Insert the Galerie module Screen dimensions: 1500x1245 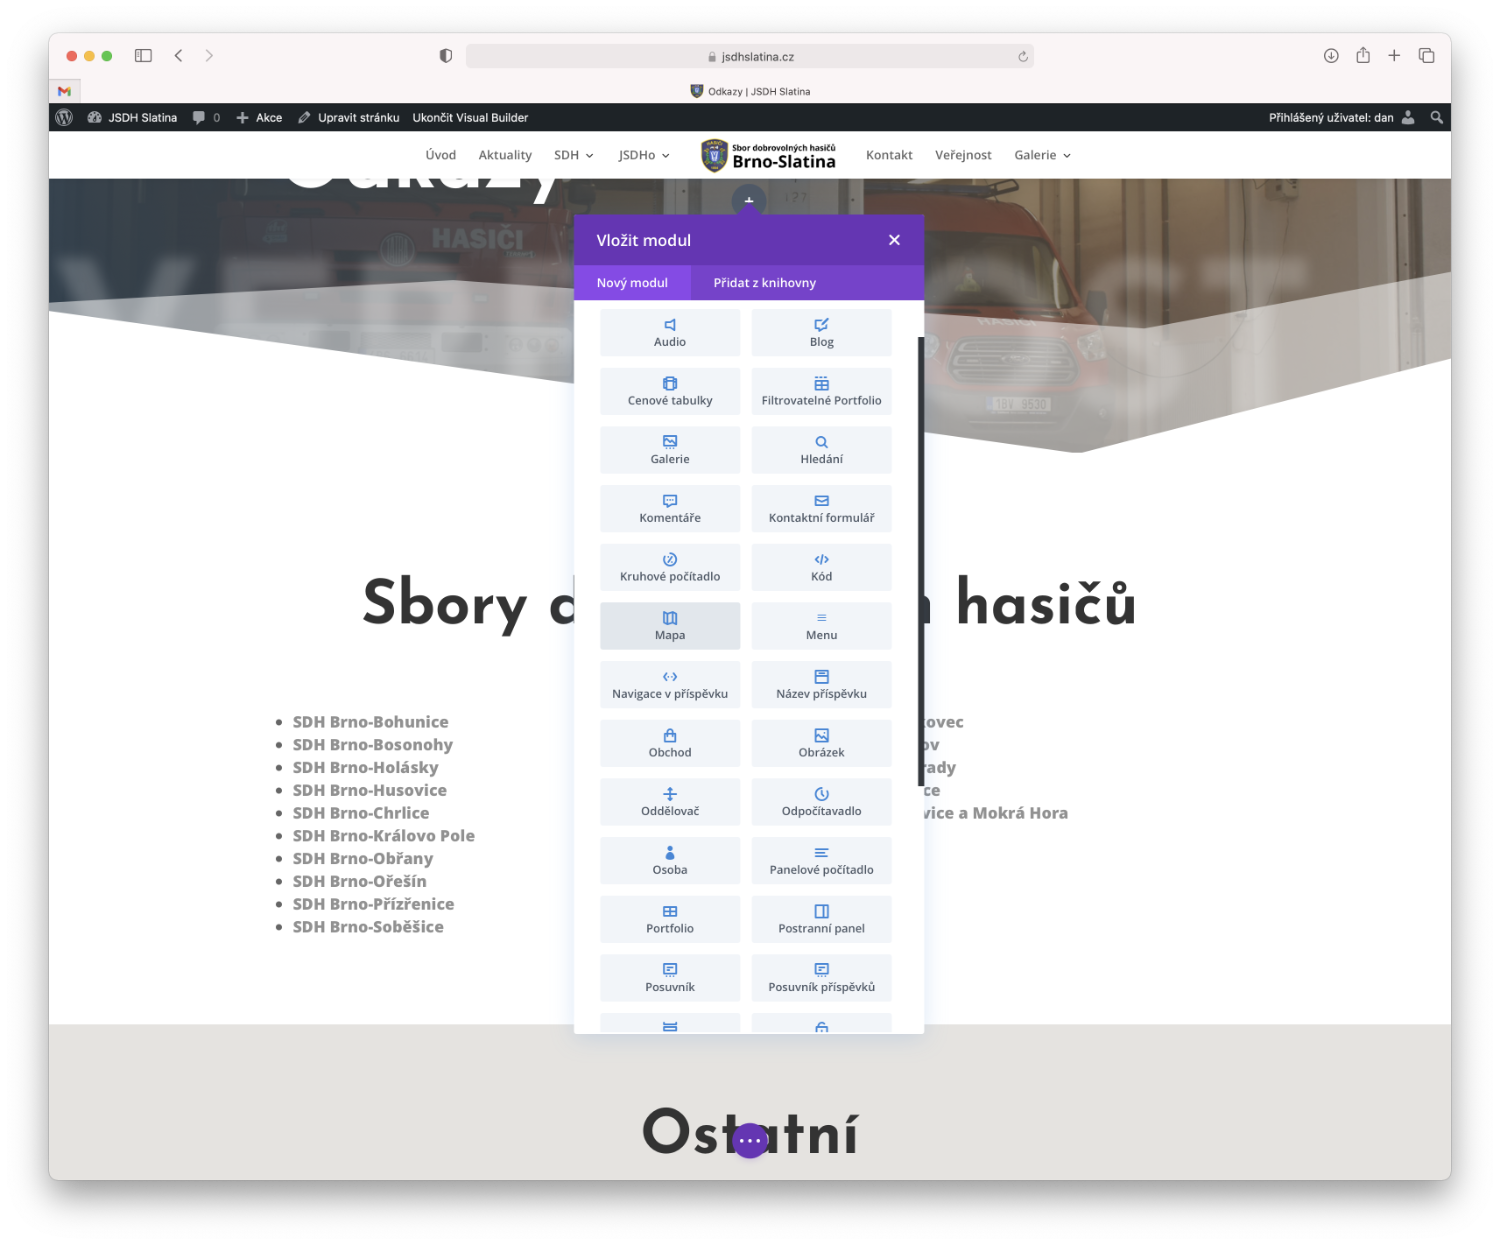669,450
